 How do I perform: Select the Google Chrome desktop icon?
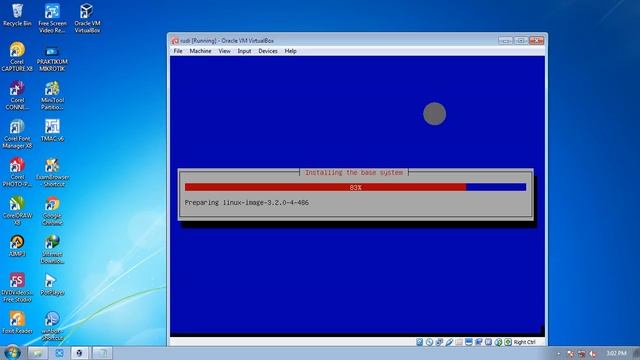52,211
